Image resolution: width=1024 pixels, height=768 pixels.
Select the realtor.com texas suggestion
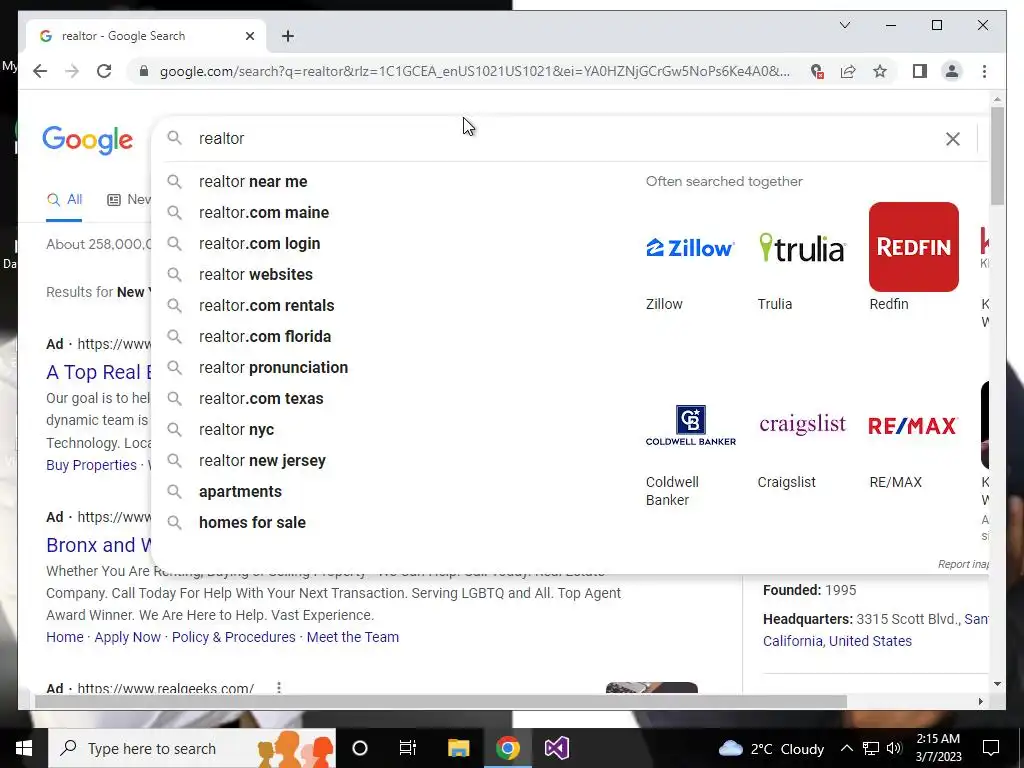click(x=261, y=398)
